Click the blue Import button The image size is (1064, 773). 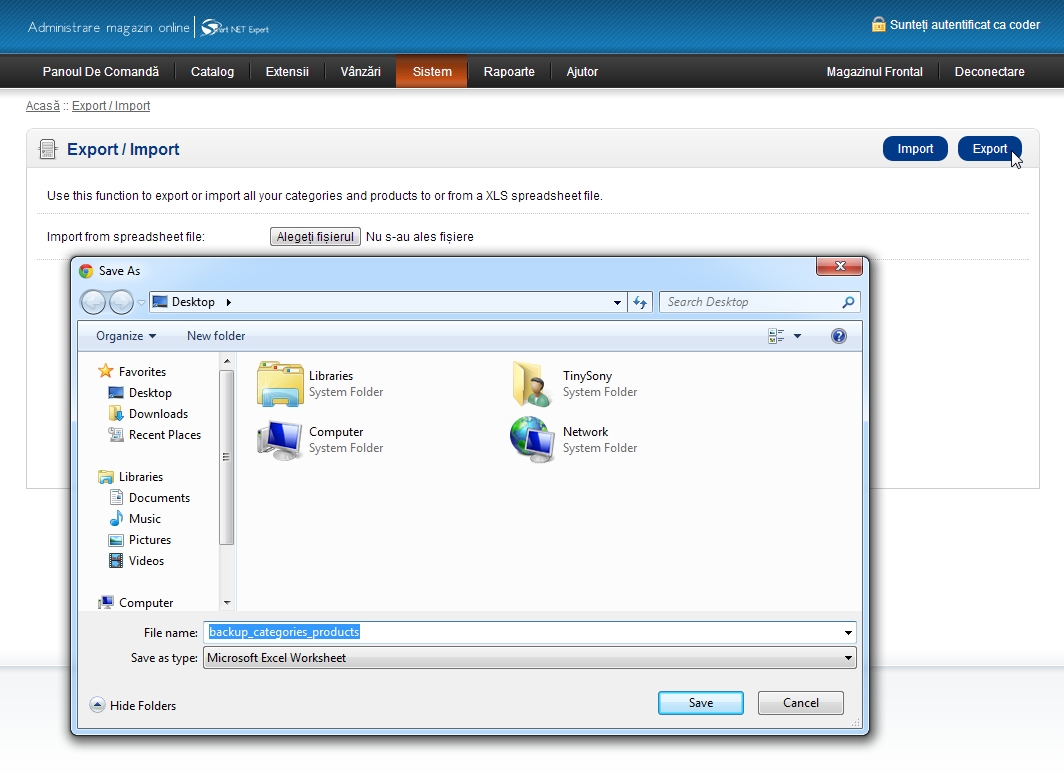915,149
